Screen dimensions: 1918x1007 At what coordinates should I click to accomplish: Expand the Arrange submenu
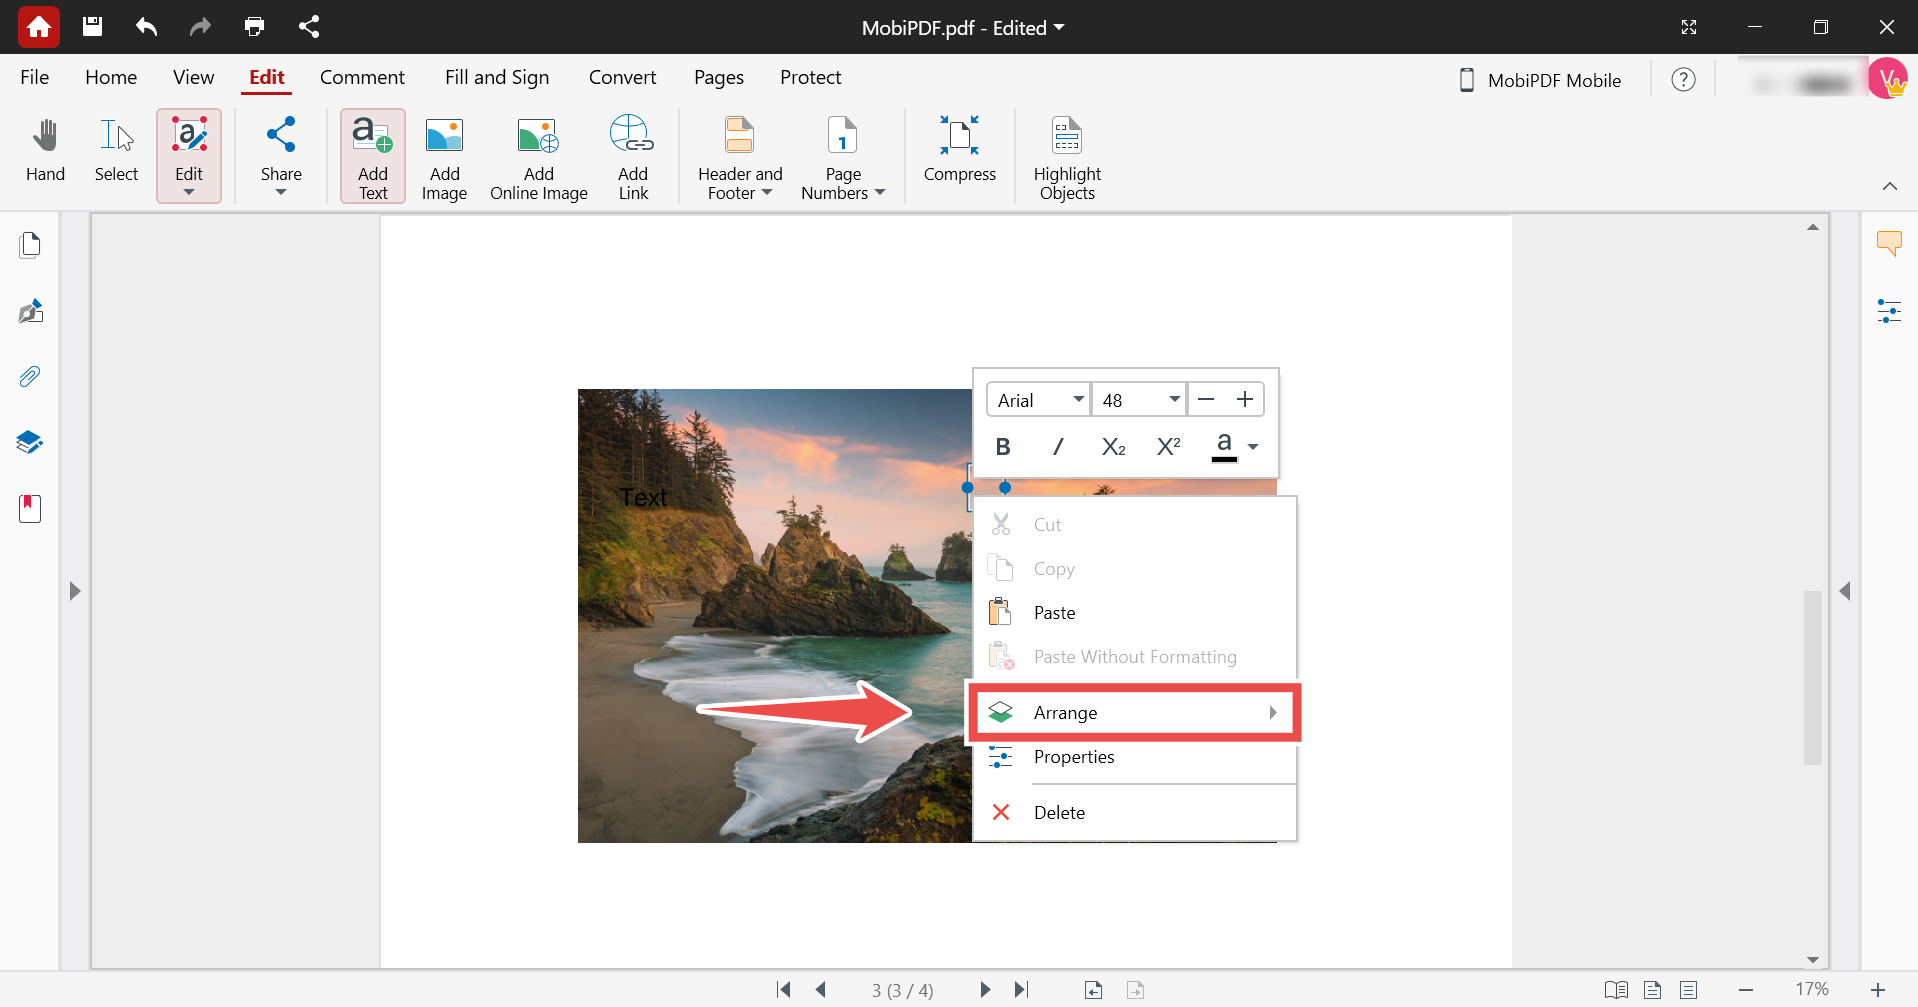pyautogui.click(x=1134, y=713)
